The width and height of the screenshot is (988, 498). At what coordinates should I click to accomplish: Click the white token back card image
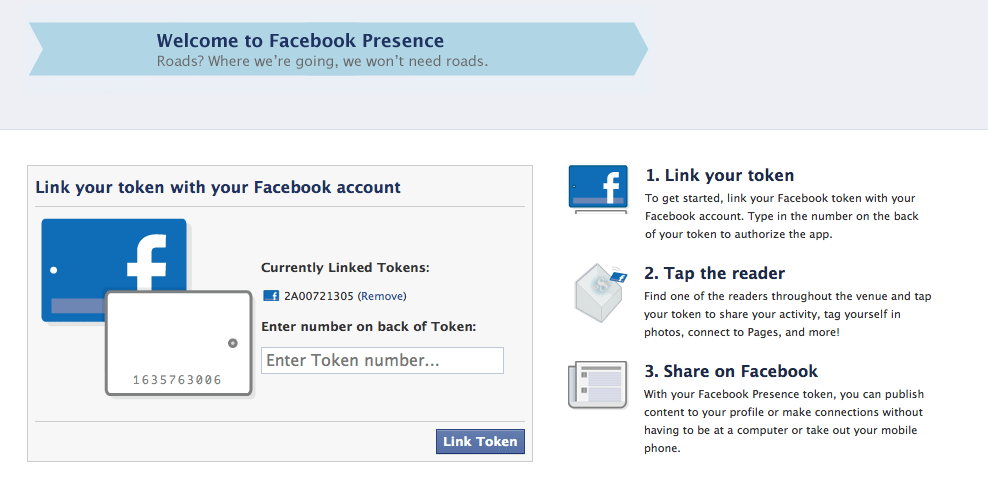[179, 344]
